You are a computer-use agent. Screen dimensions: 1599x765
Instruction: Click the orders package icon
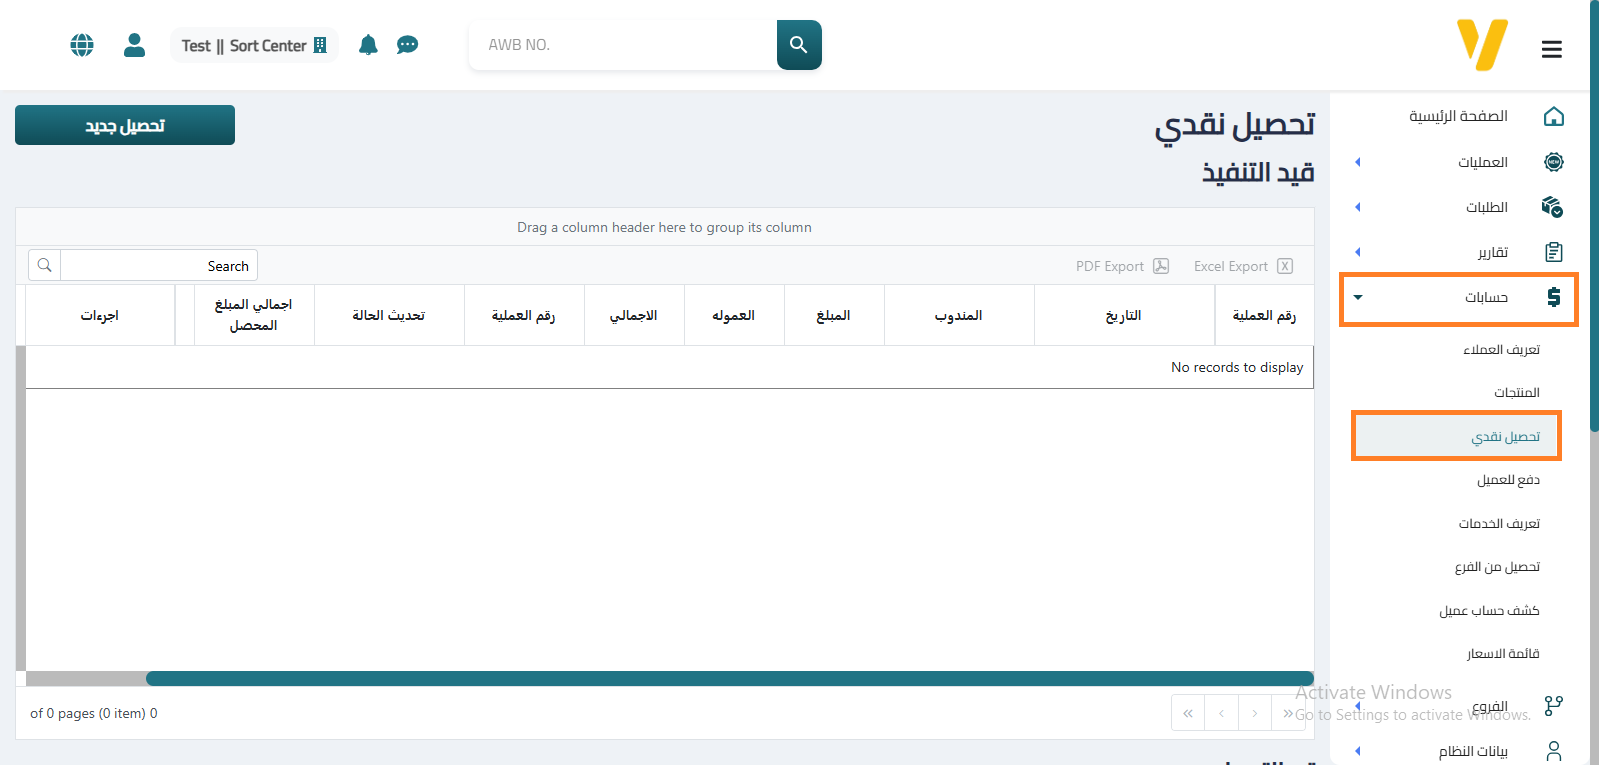click(1552, 207)
